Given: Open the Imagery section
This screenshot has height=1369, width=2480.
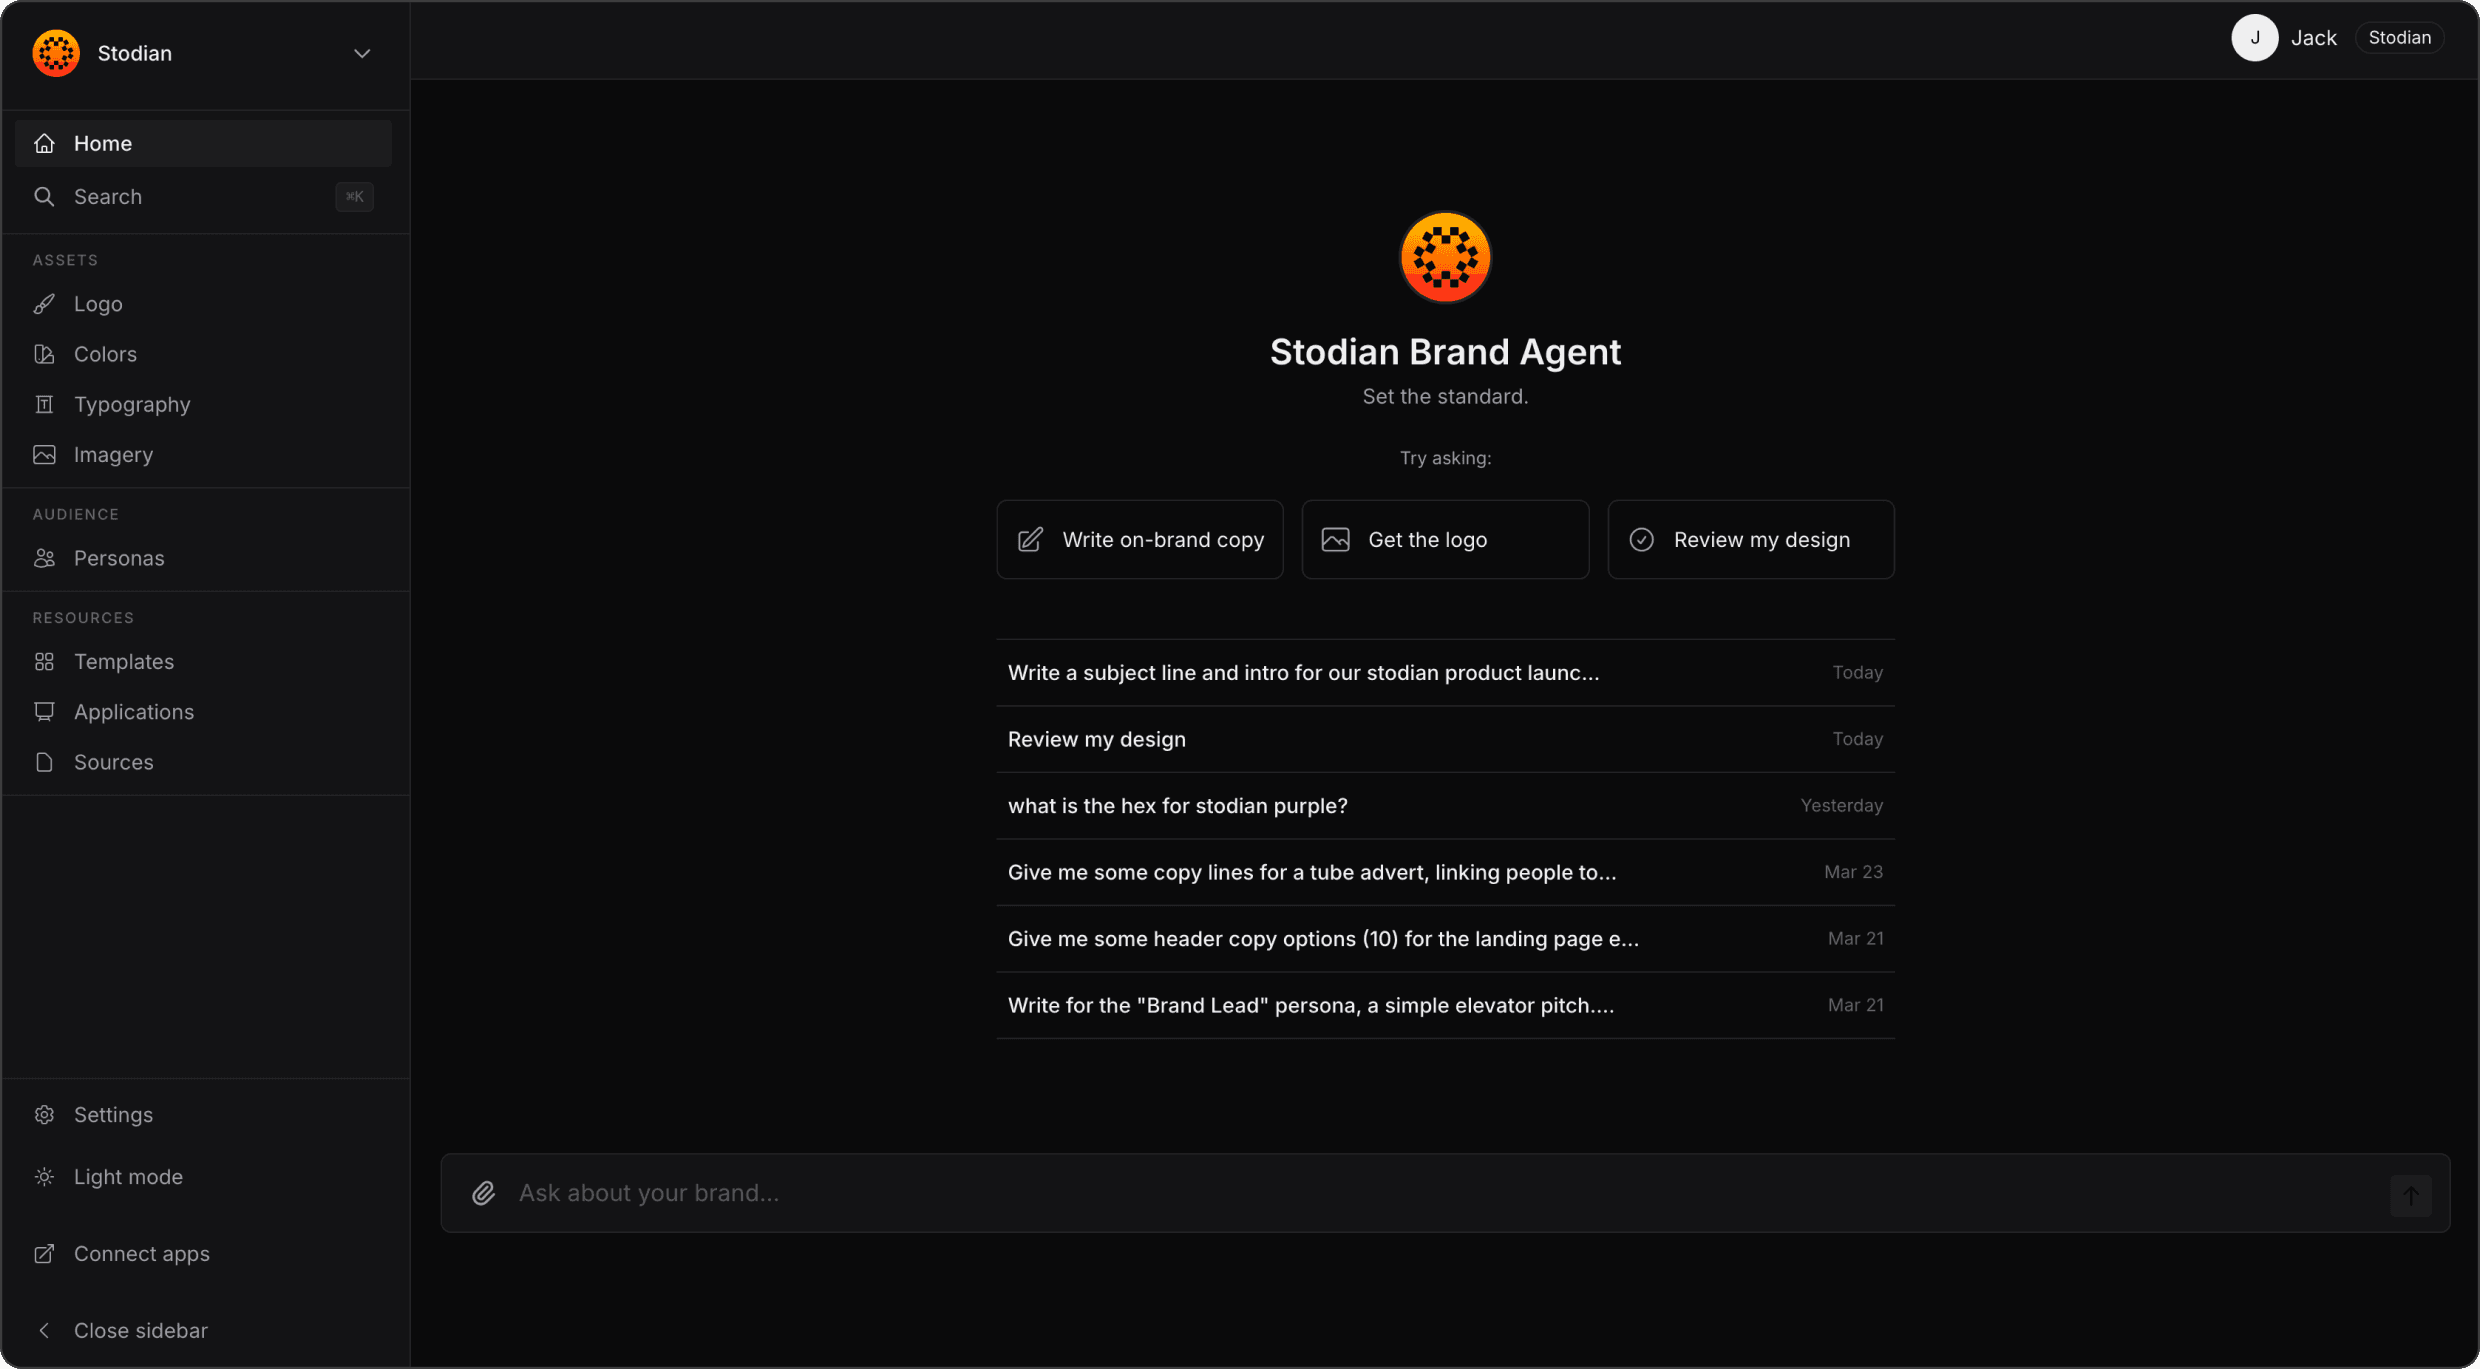Looking at the screenshot, I should click(x=113, y=454).
